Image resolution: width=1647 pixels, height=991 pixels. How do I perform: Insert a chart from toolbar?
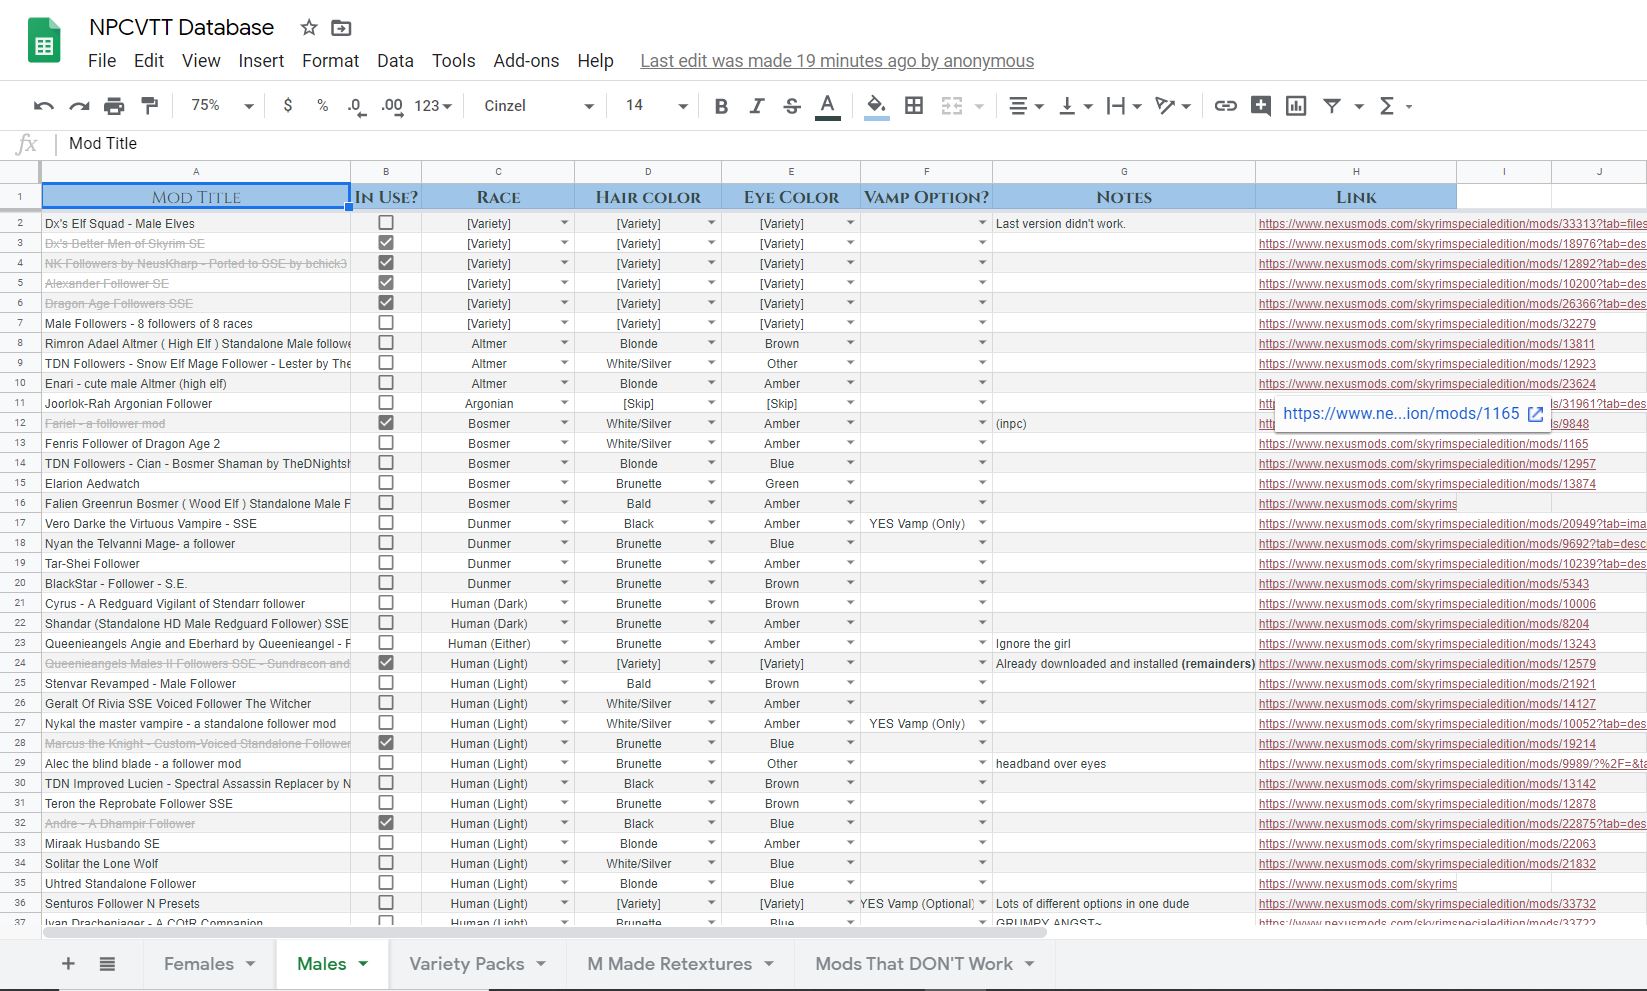pyautogui.click(x=1296, y=106)
